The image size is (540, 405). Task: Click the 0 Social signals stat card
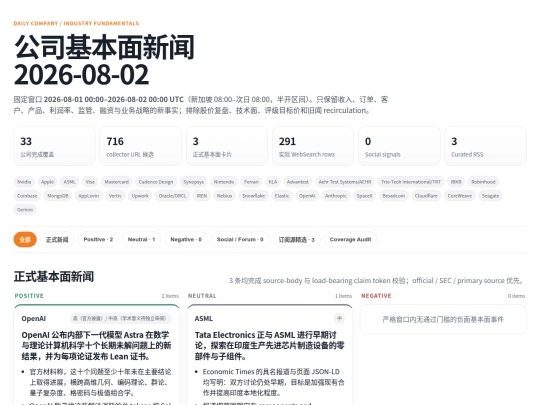pyautogui.click(x=399, y=146)
